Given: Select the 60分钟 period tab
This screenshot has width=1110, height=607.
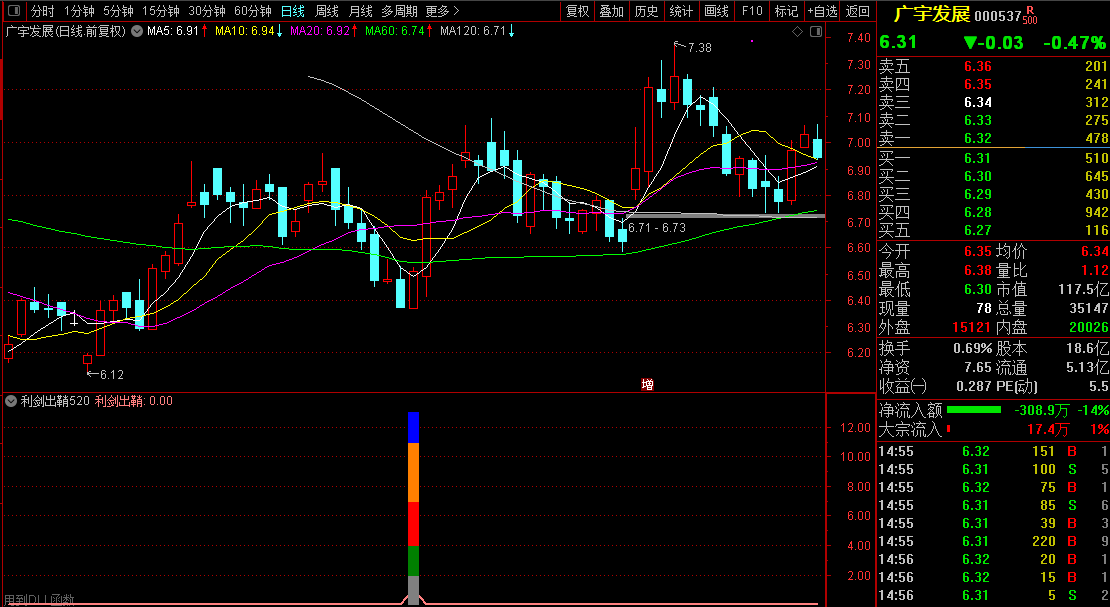Looking at the screenshot, I should pyautogui.click(x=252, y=12).
